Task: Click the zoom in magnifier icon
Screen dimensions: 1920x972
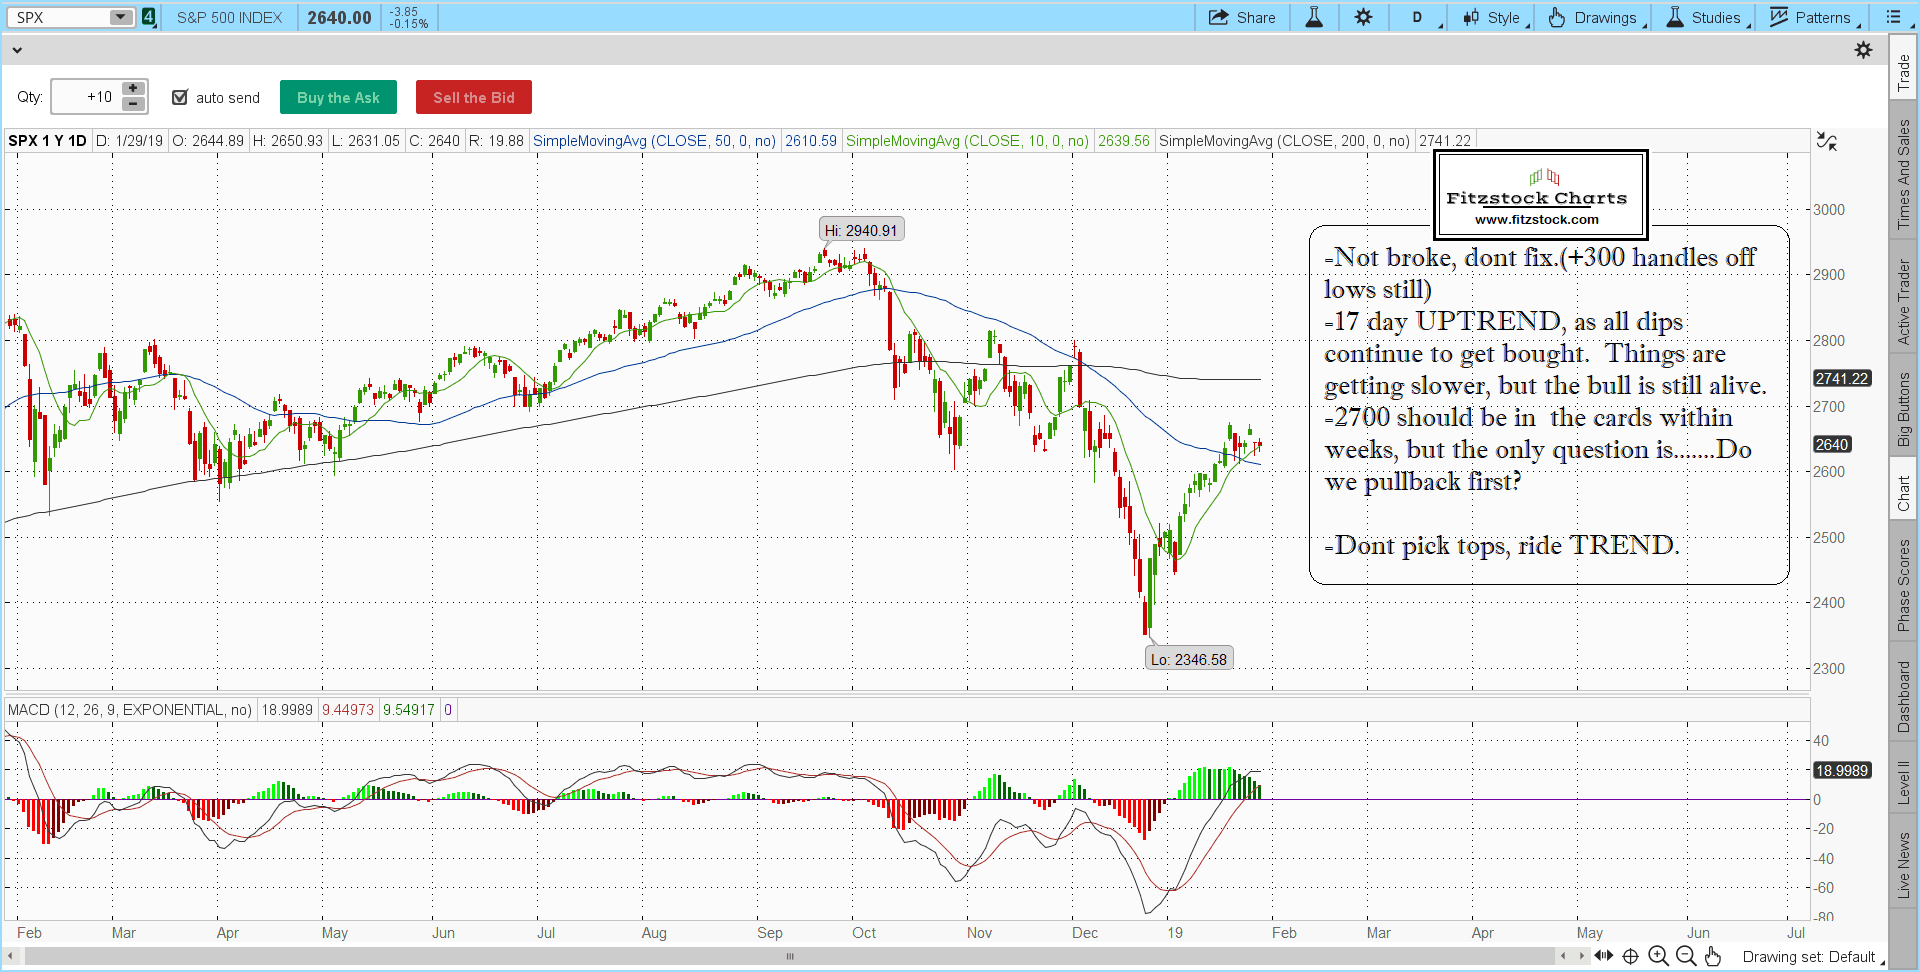Action: pyautogui.click(x=1658, y=956)
